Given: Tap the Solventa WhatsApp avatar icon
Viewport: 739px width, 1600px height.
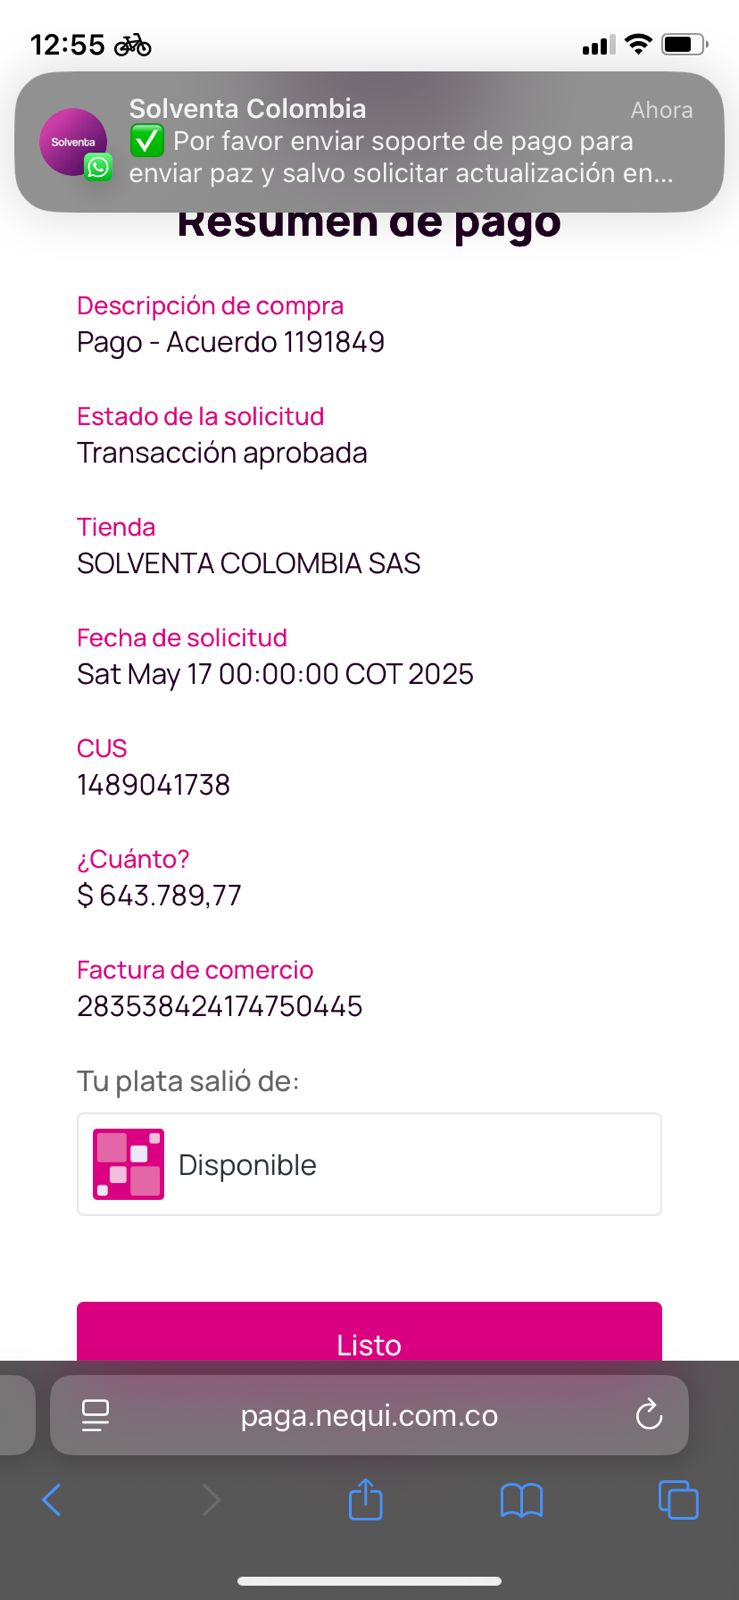Looking at the screenshot, I should click(74, 142).
